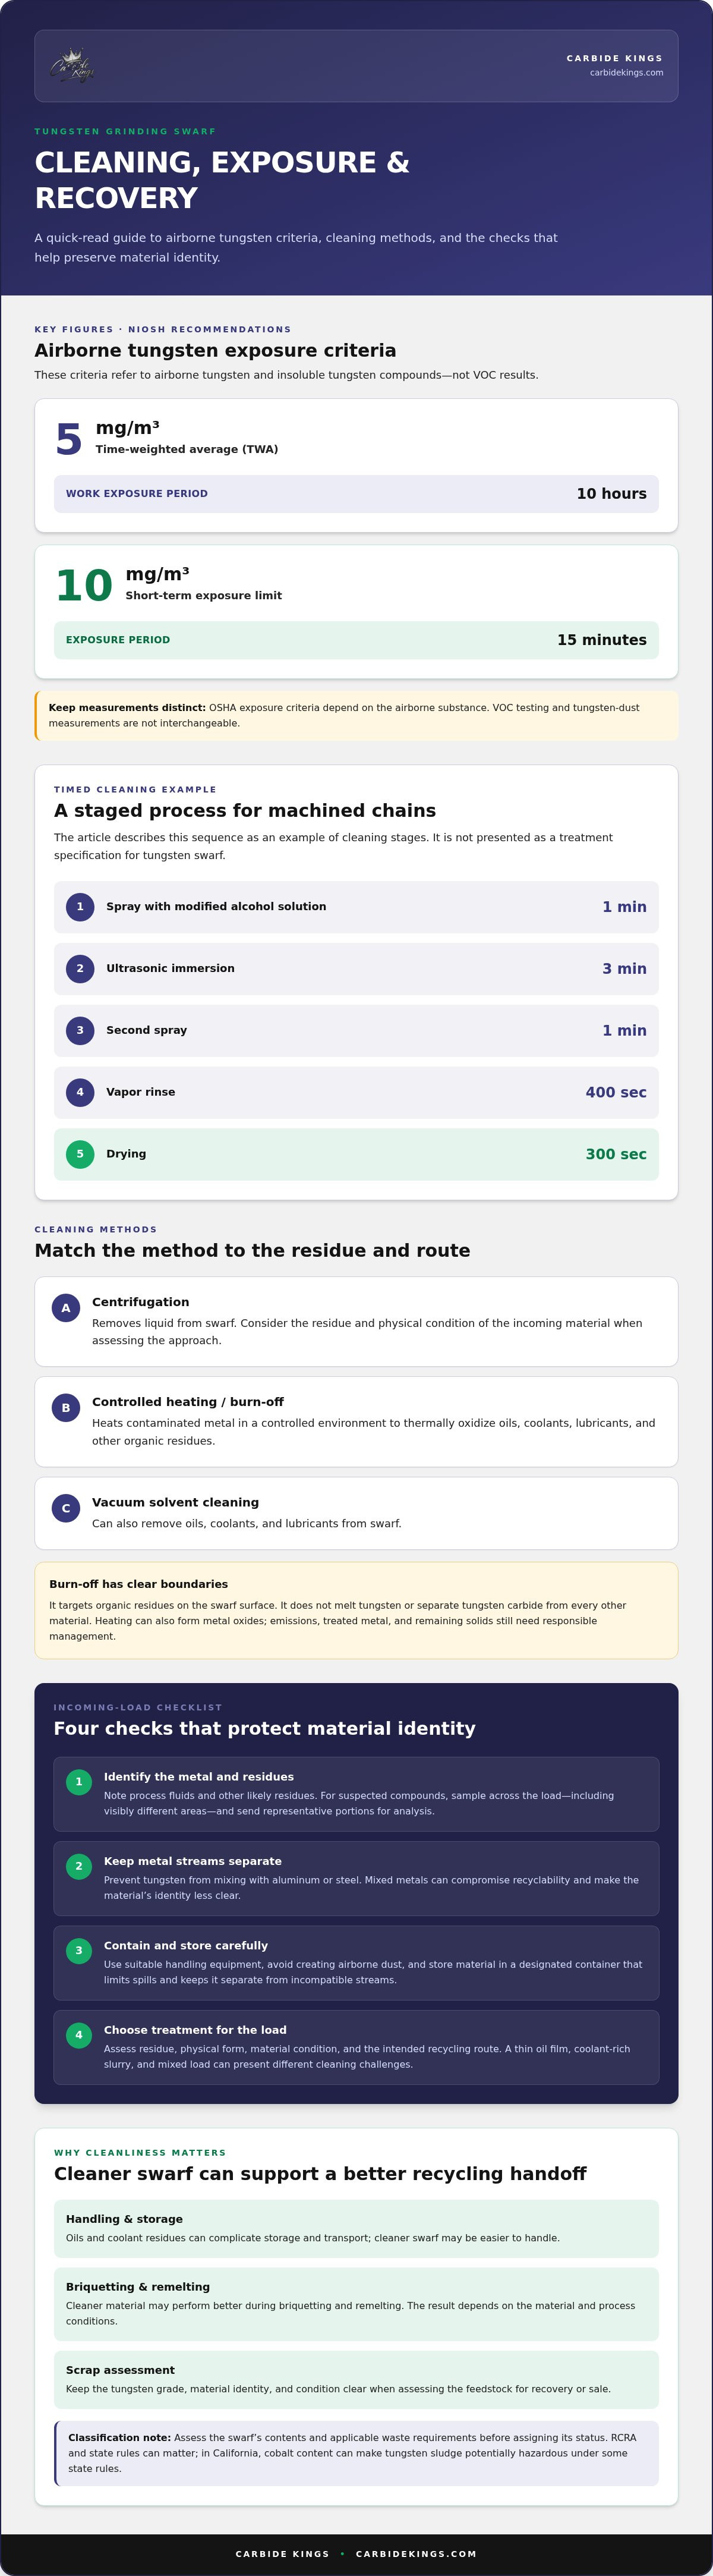713x2576 pixels.
Task: Click the "Centrifugation" method title
Action: (x=140, y=1302)
